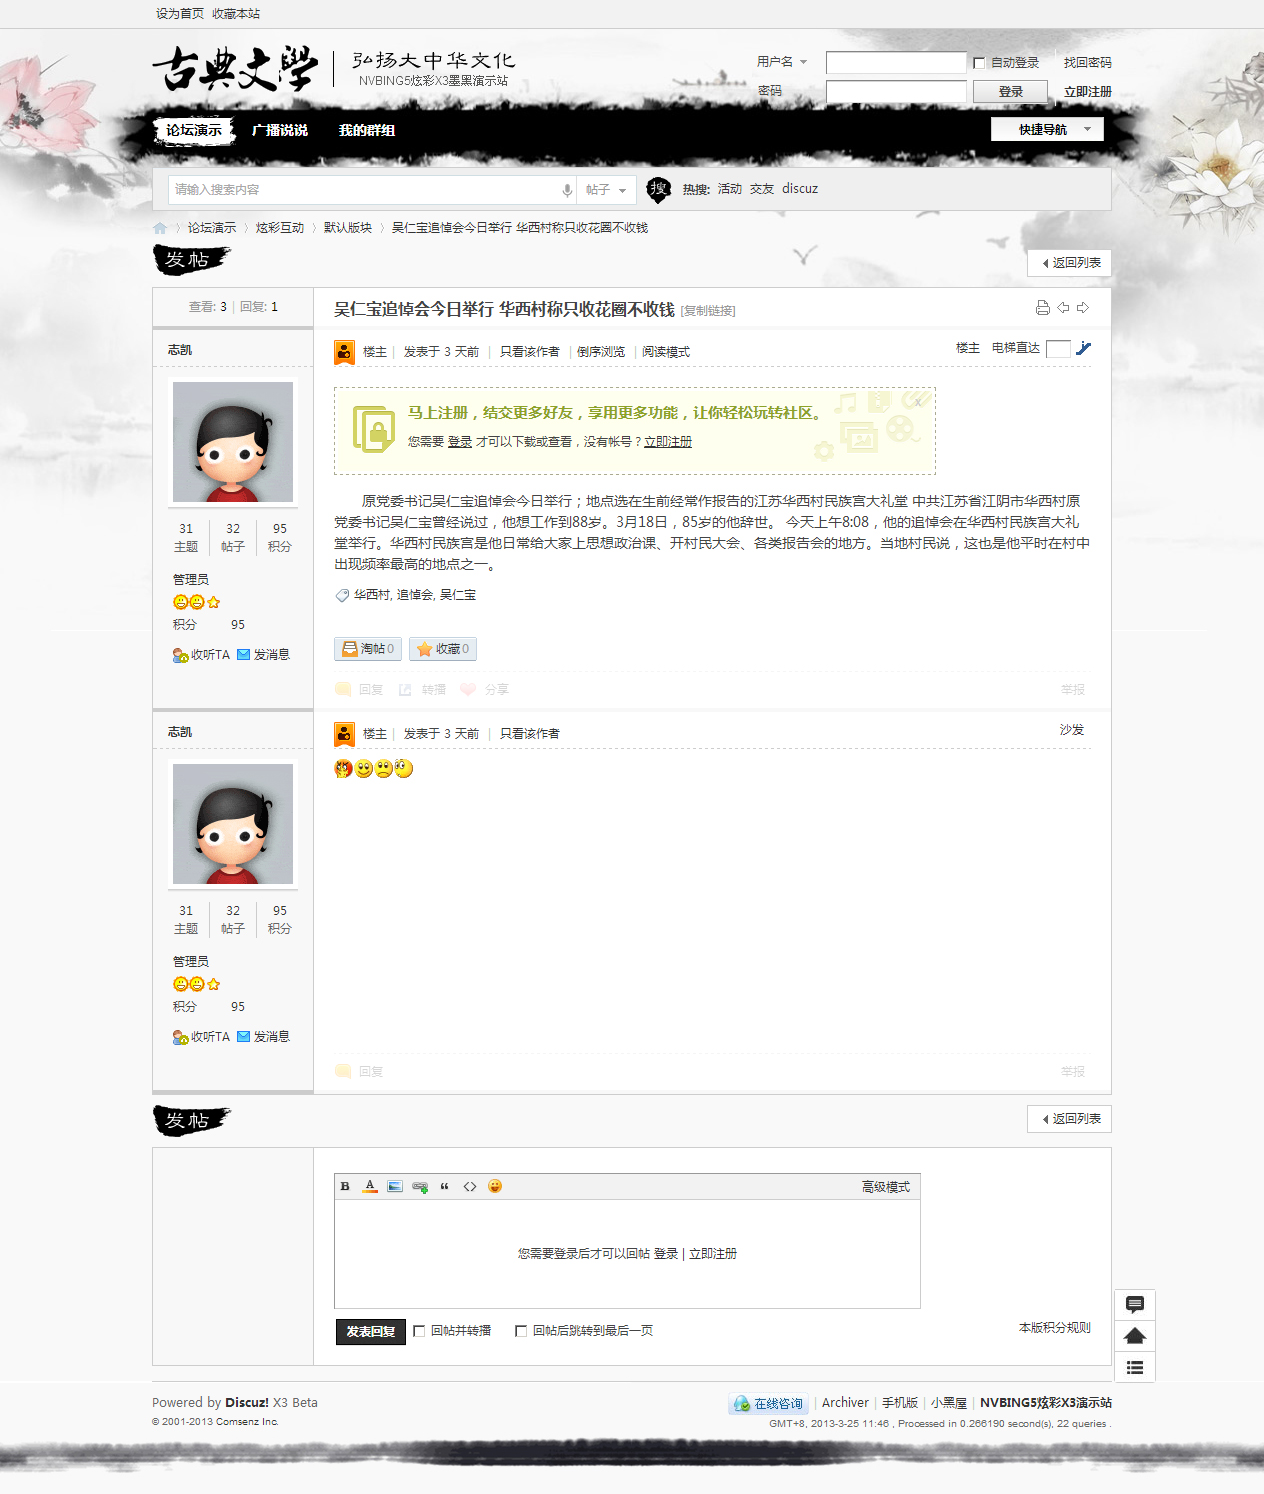Click 发消息 in the first author panel
The width and height of the screenshot is (1264, 1494).
(264, 655)
